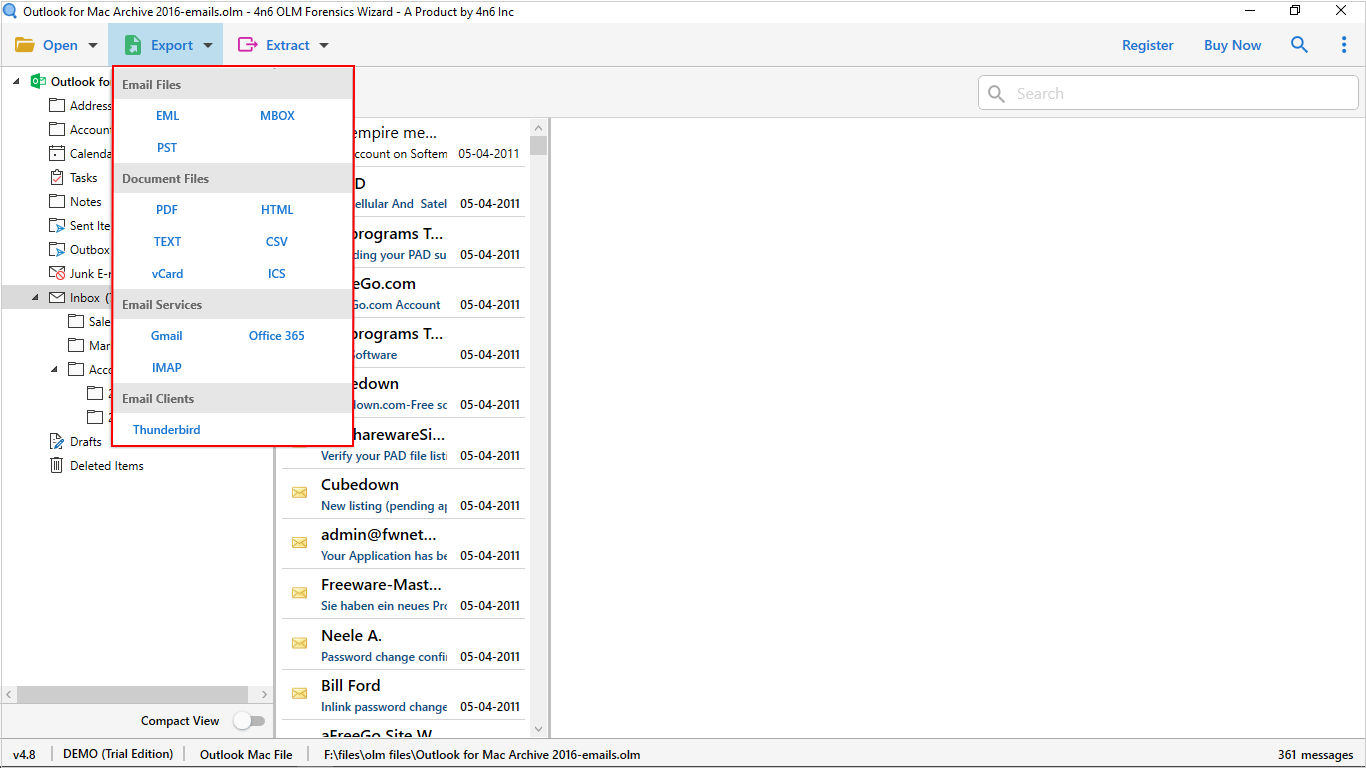Select the Notes folder icon
This screenshot has height=768, width=1366.
coord(57,201)
